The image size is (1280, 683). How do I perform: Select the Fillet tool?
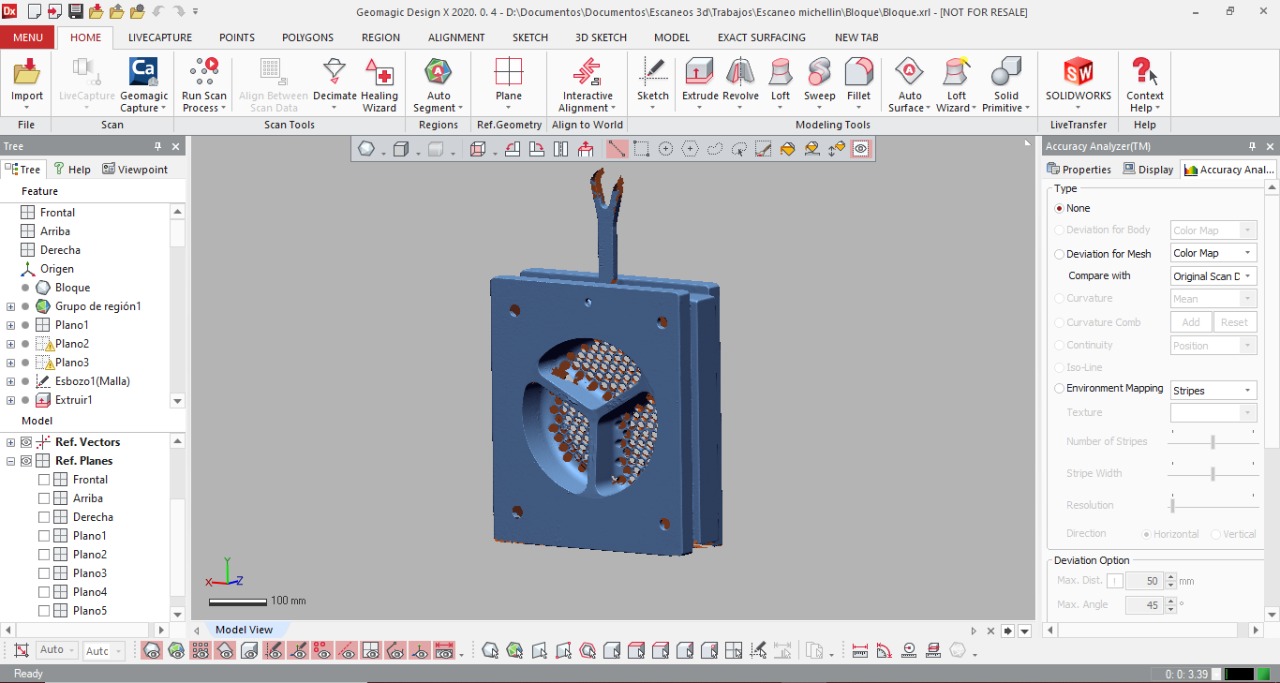point(858,85)
